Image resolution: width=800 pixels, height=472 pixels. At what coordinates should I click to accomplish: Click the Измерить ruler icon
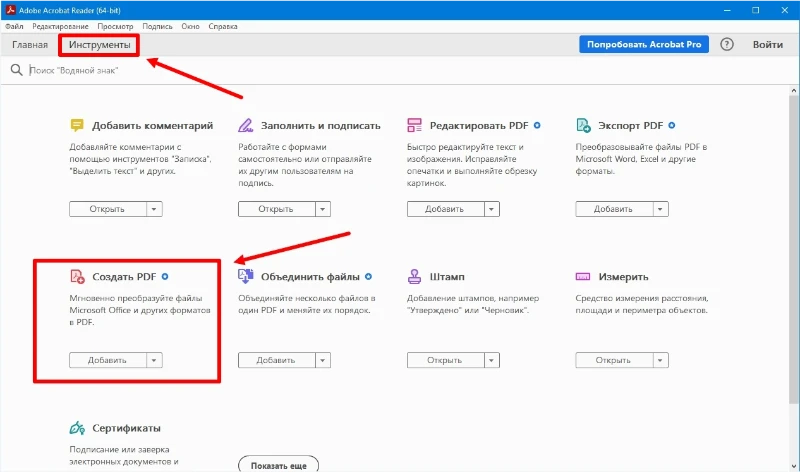583,277
